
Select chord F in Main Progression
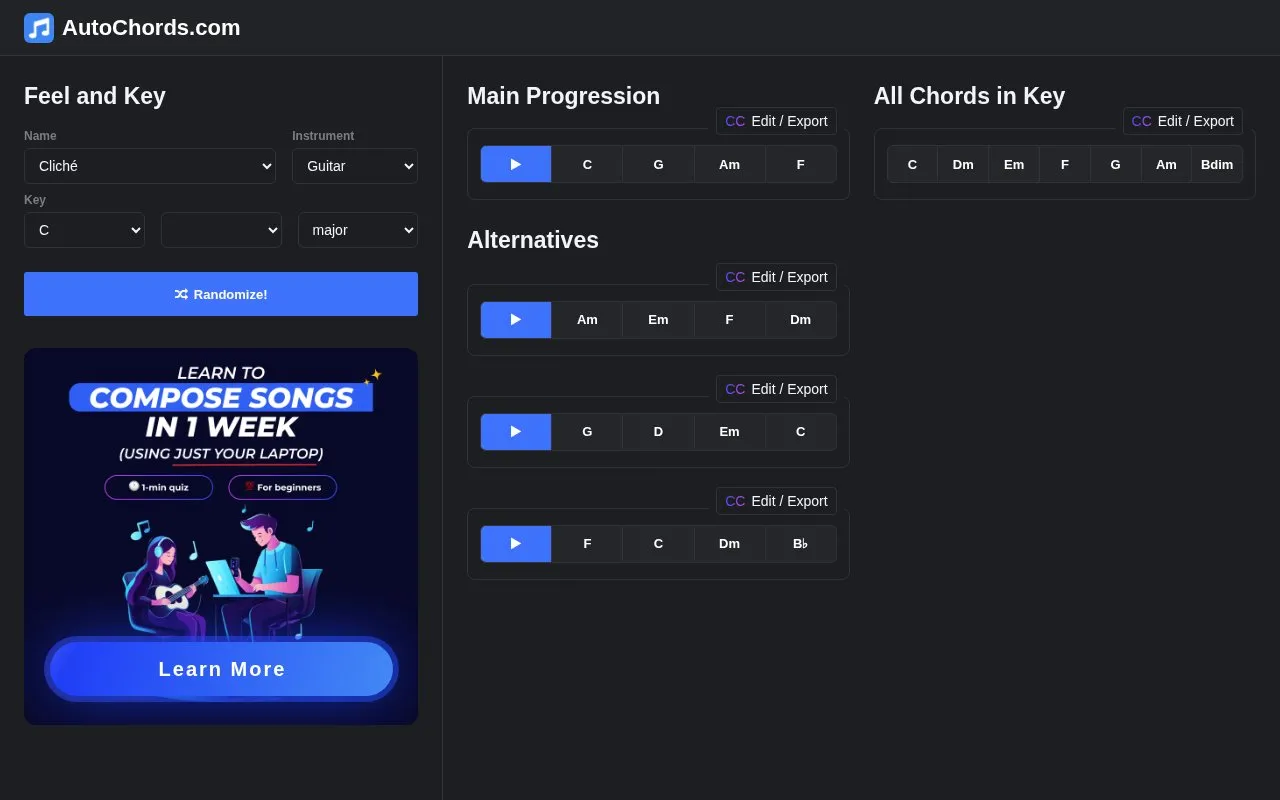click(801, 164)
